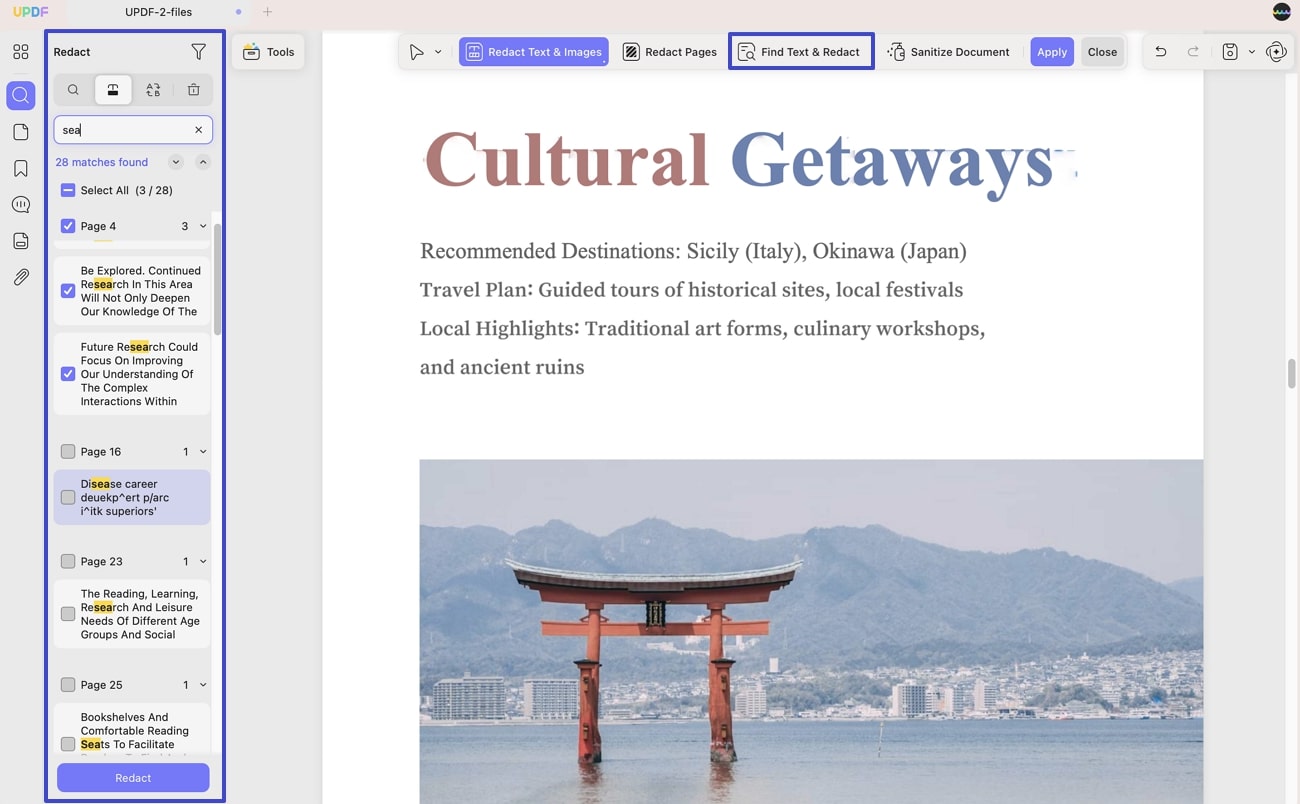1300x804 pixels.
Task: Click the document vertical scrollbar thumb
Action: coord(1291,373)
